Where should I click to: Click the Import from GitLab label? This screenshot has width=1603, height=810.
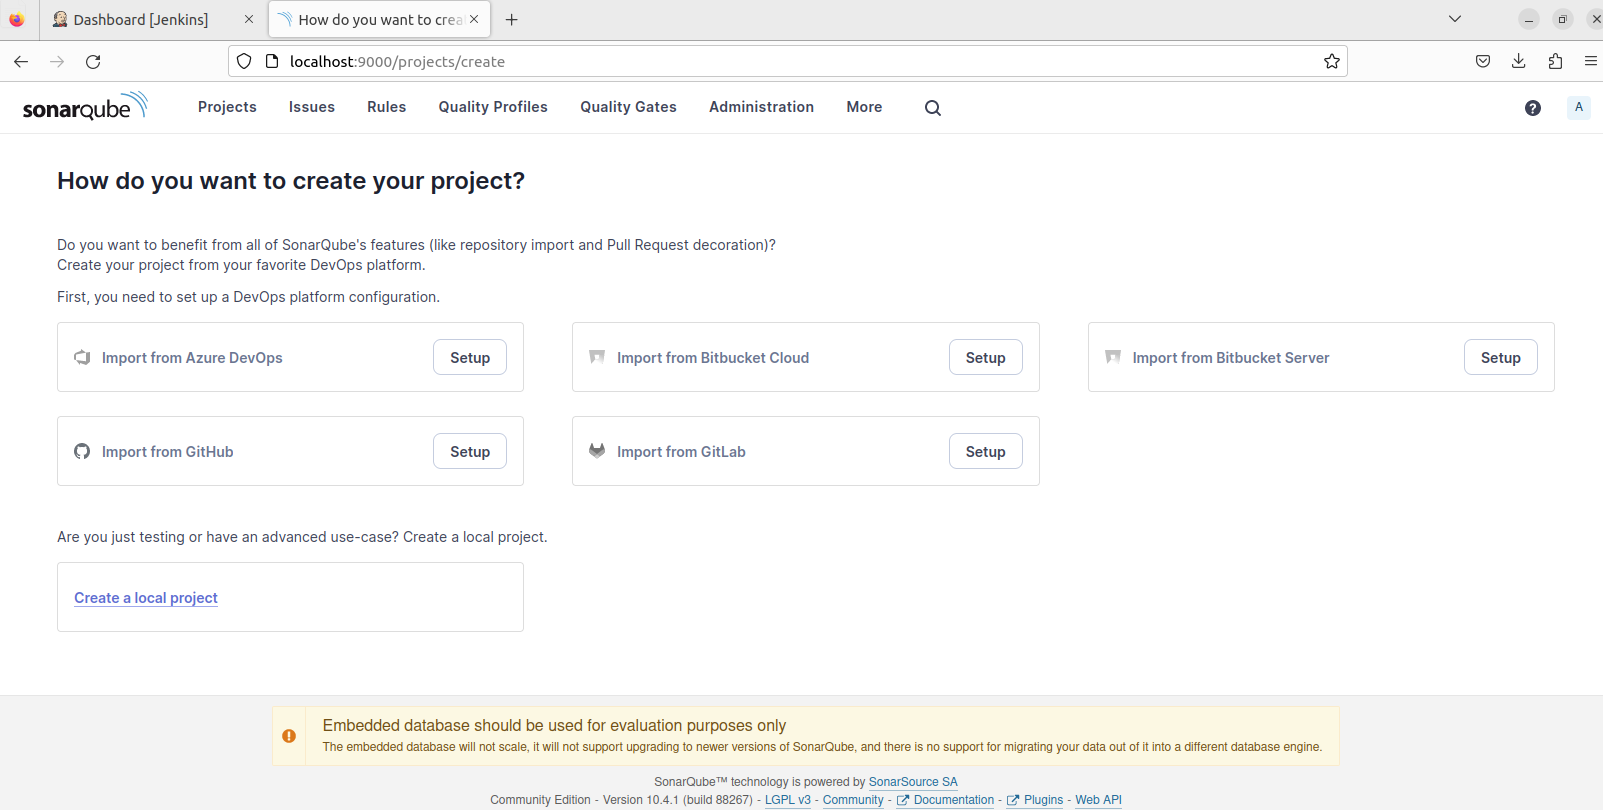tap(681, 451)
